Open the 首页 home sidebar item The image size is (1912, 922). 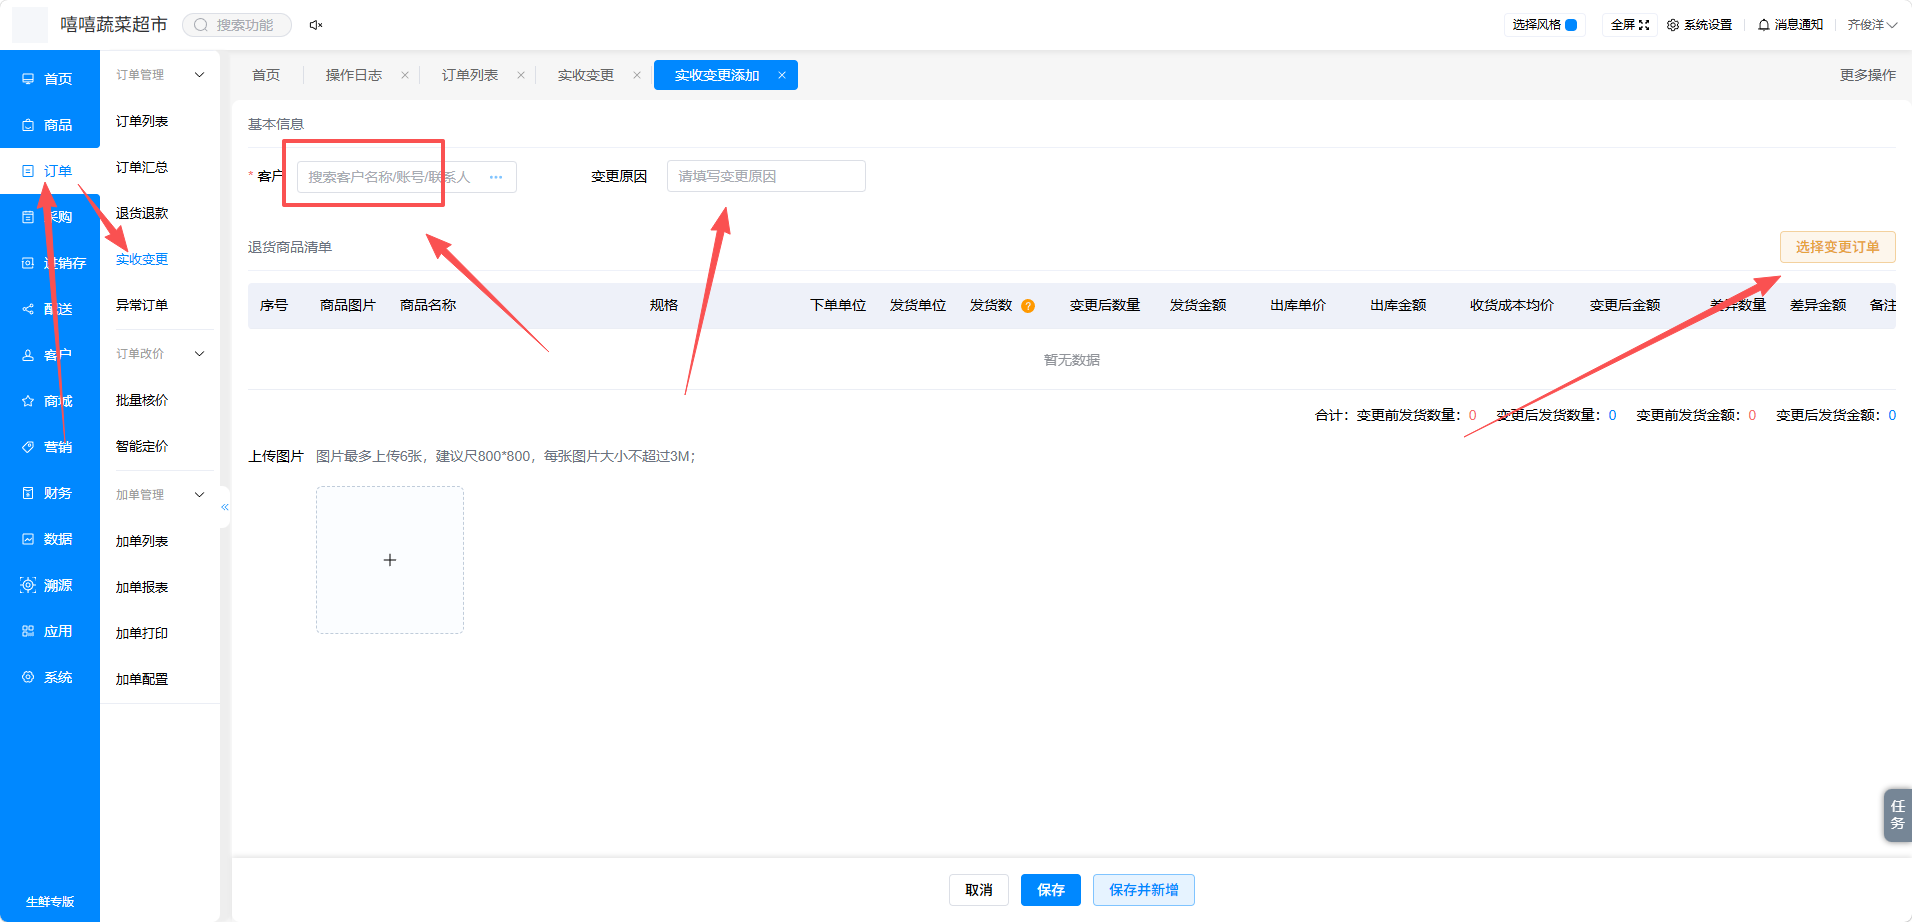pyautogui.click(x=49, y=79)
